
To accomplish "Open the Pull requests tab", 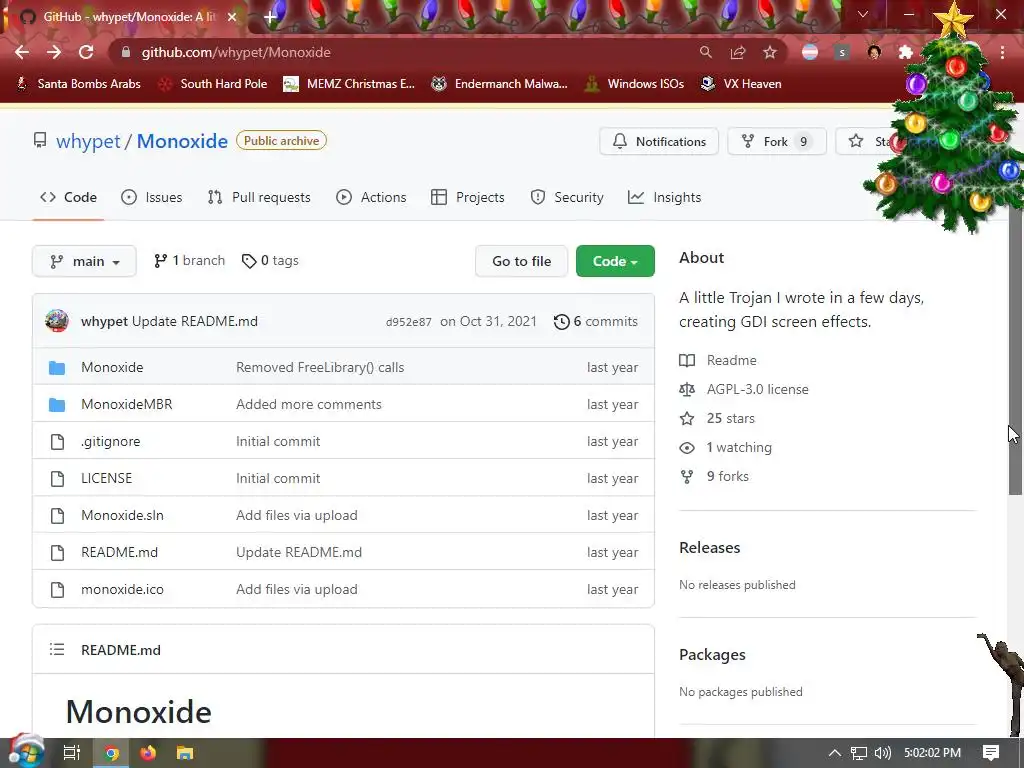I will 259,197.
